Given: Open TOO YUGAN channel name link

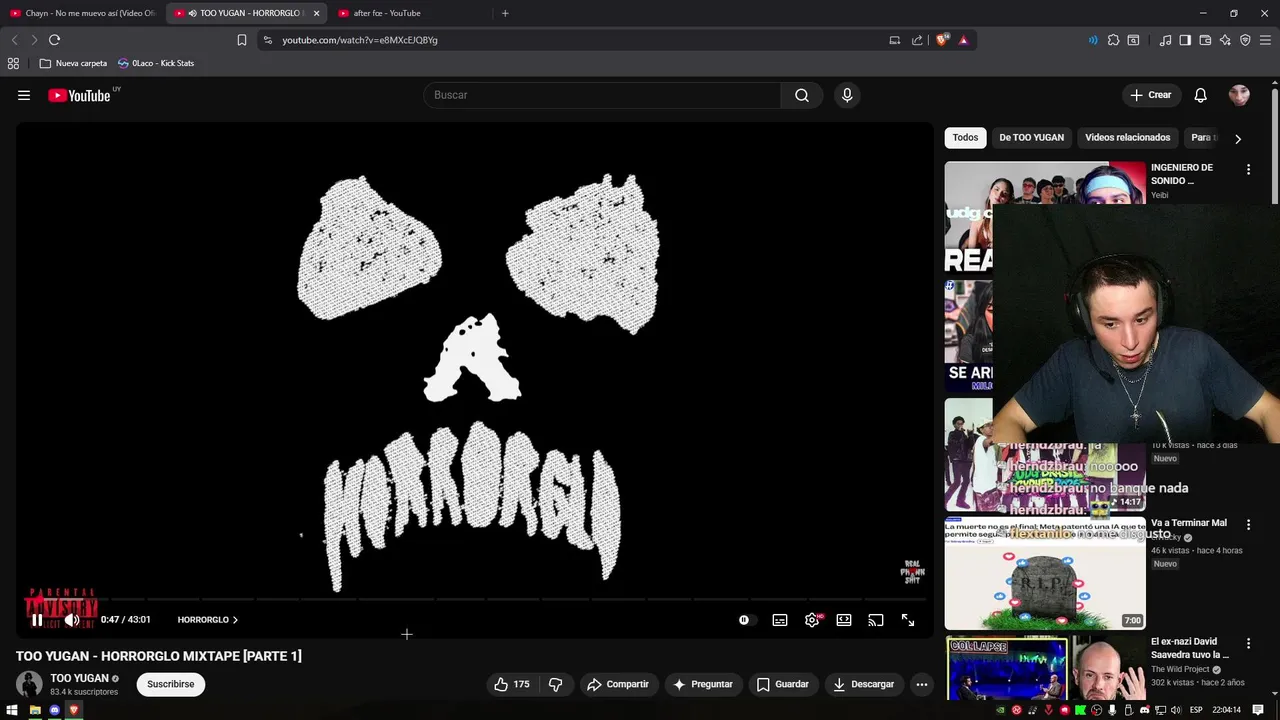Looking at the screenshot, I should tap(79, 678).
